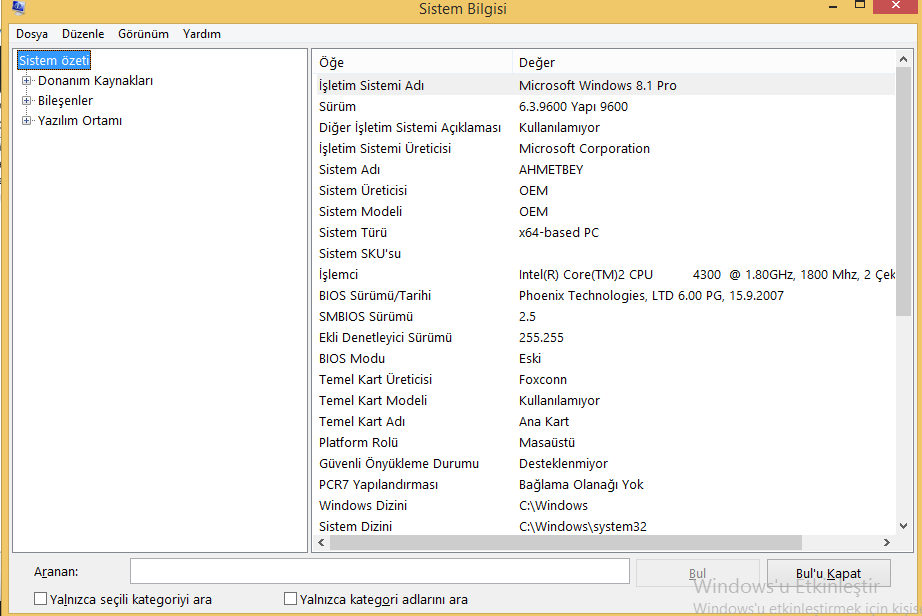Select the SMBIOS Sürümü row
The height and width of the screenshot is (616, 922).
pyautogui.click(x=604, y=317)
